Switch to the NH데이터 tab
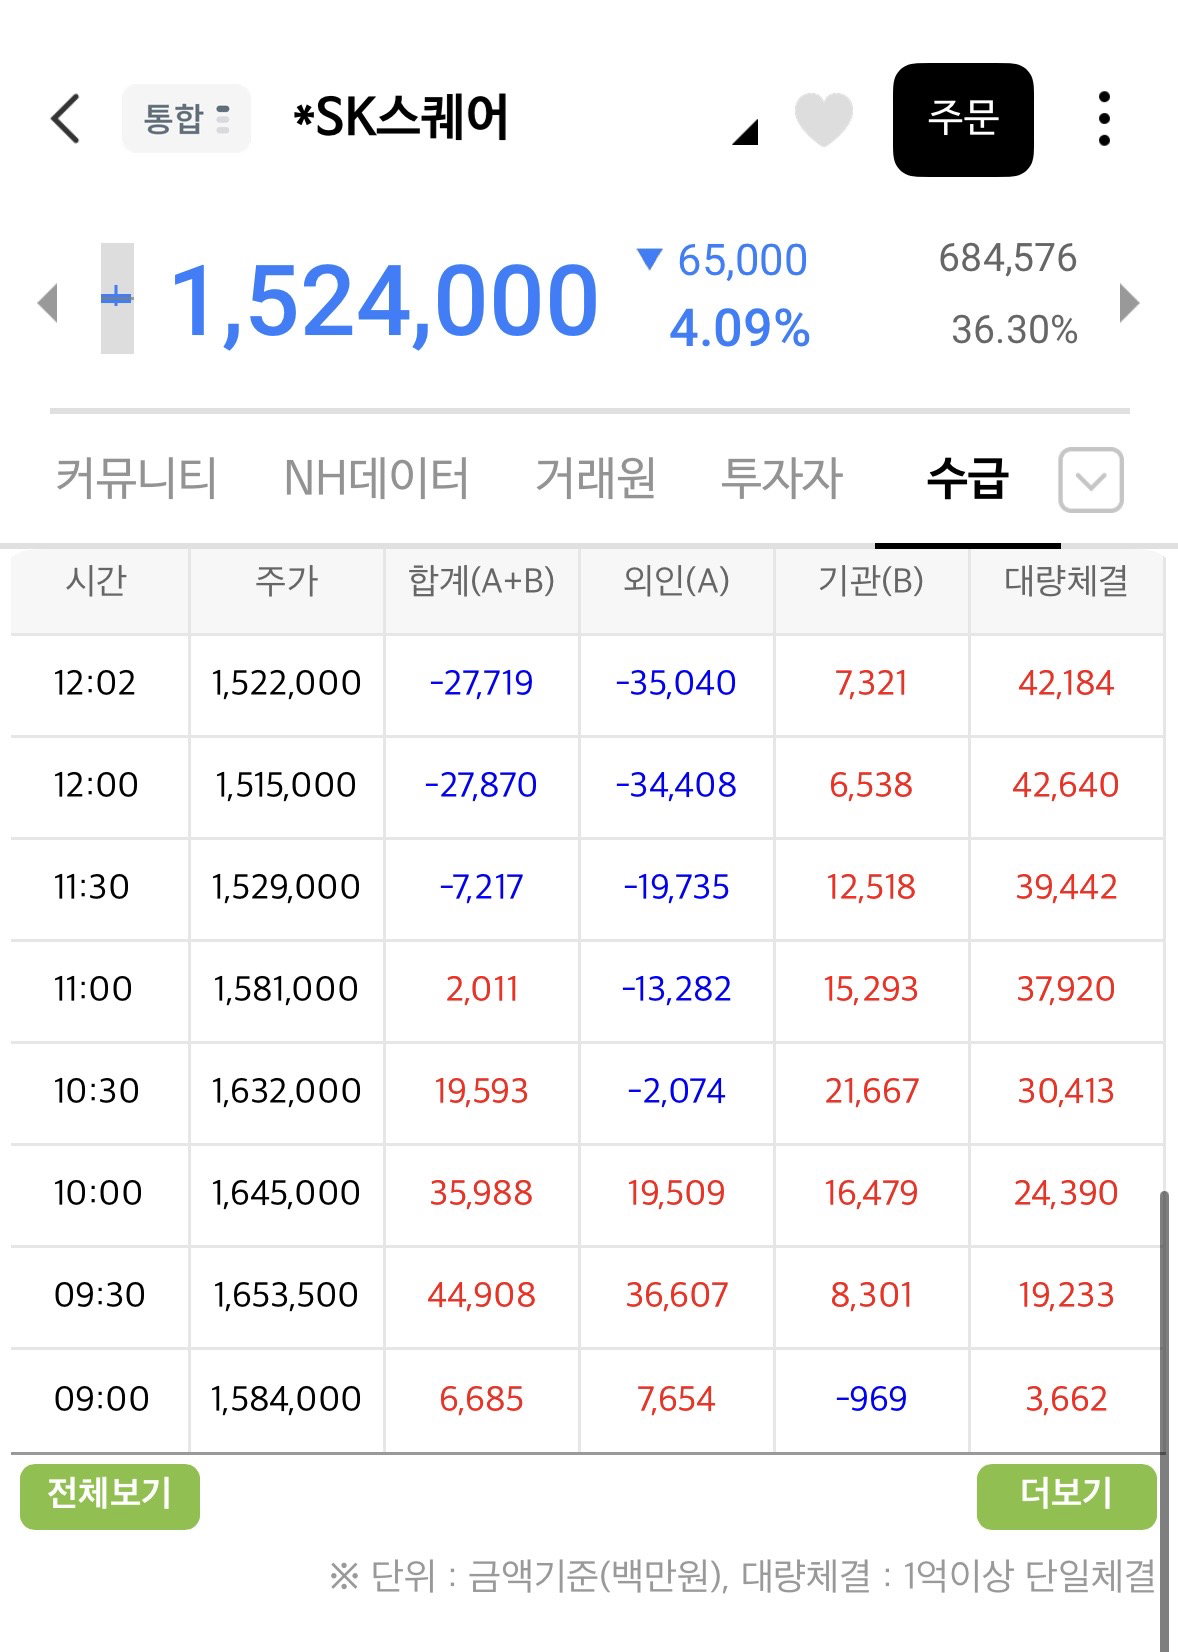 coord(376,477)
